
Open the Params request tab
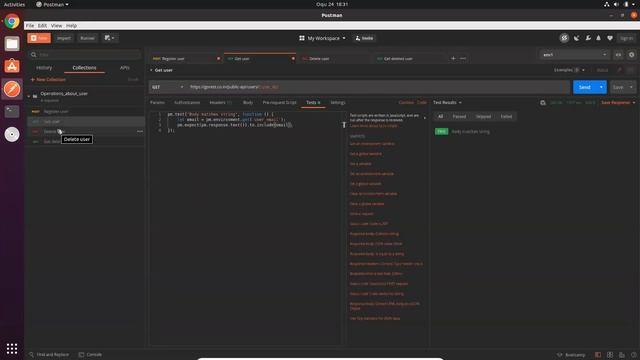[157, 102]
